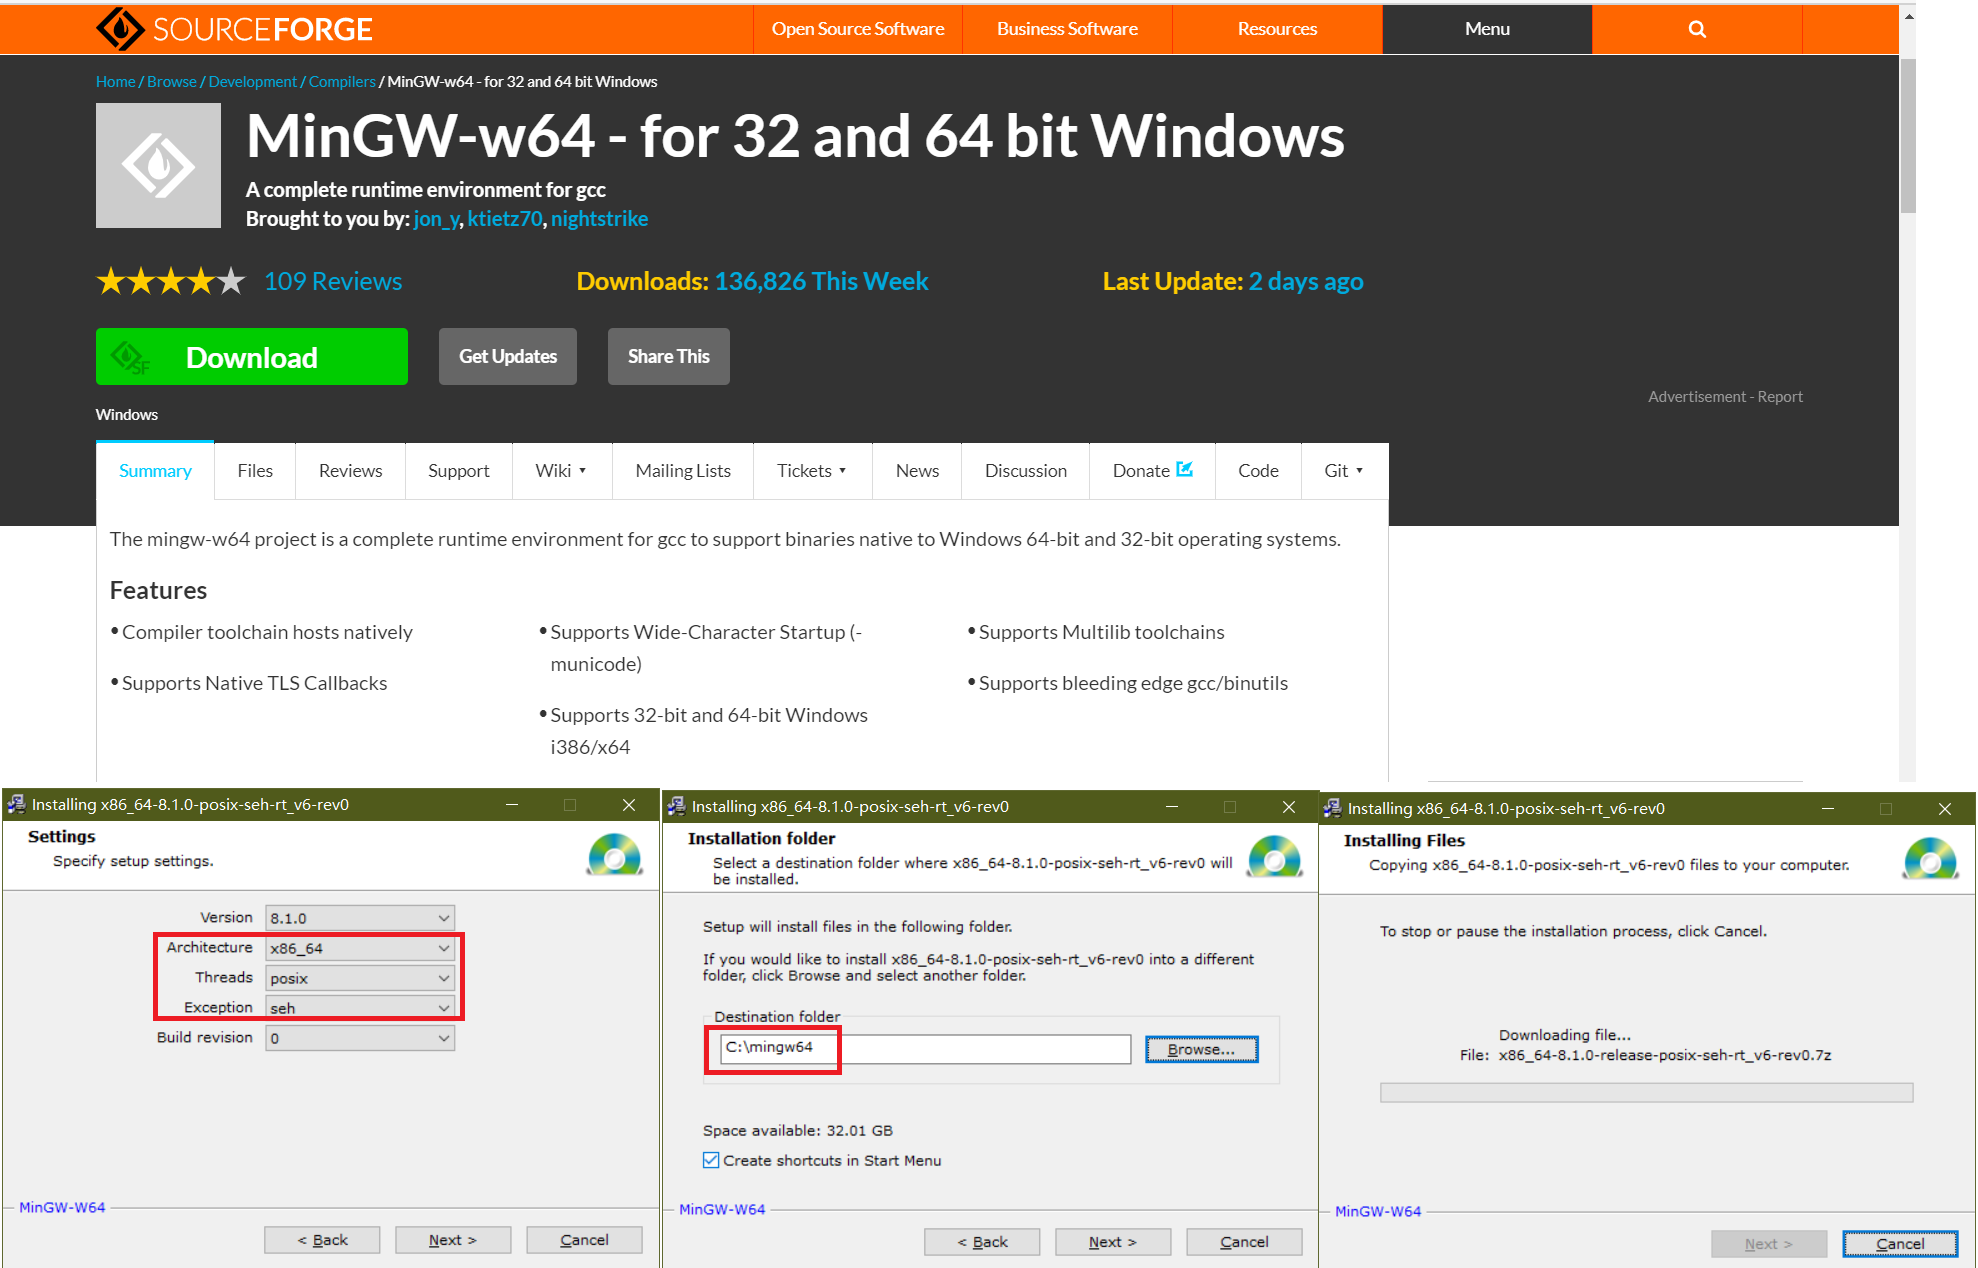This screenshot has width=1978, height=1268.
Task: Open the search magnifier icon
Action: 1697,29
